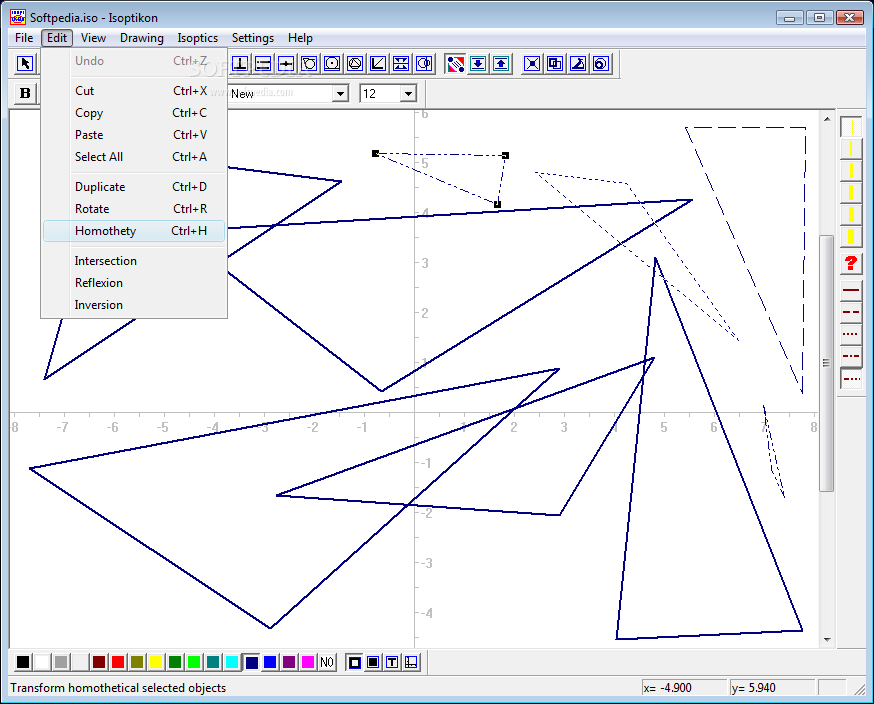Click the vertical scrollbar down arrow
Screen dimensions: 874x704
[827, 640]
